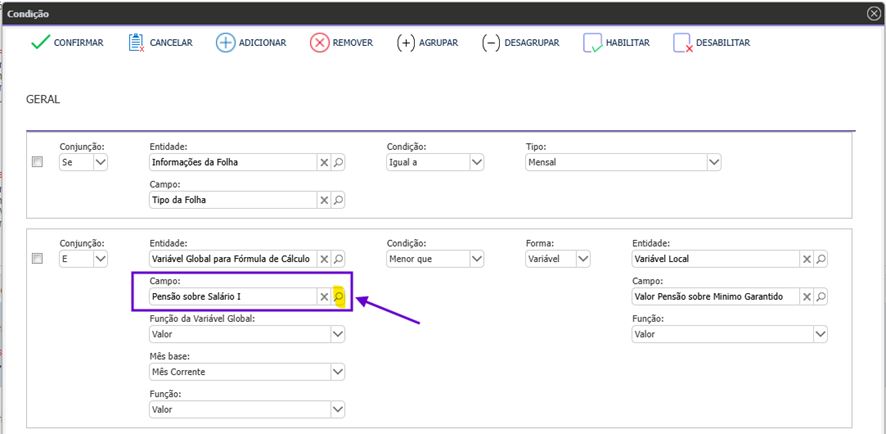The image size is (886, 434).
Task: Open the Conjunção 'Se' dropdown
Action: click(99, 163)
